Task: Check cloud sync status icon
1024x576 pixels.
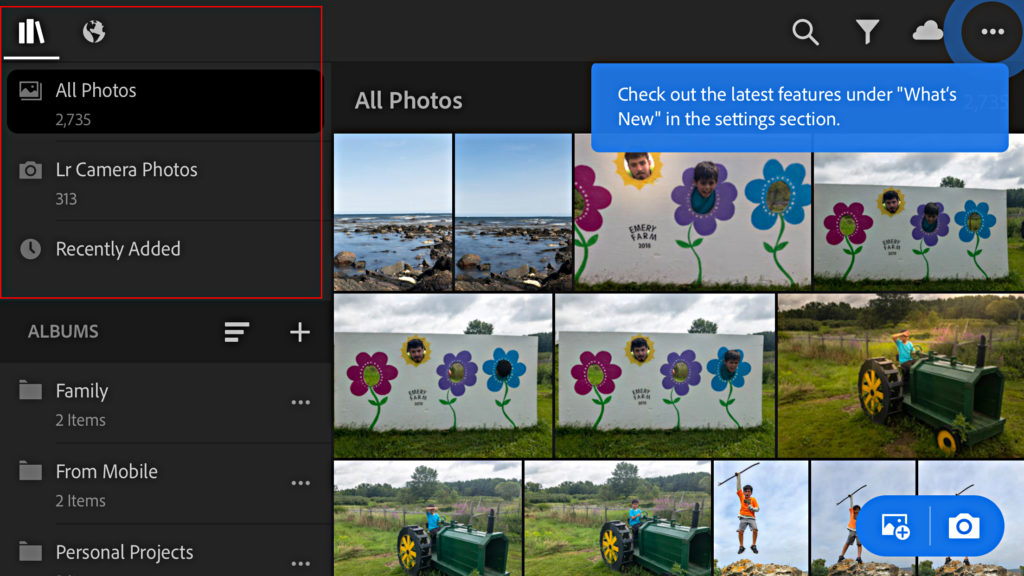Action: click(927, 32)
